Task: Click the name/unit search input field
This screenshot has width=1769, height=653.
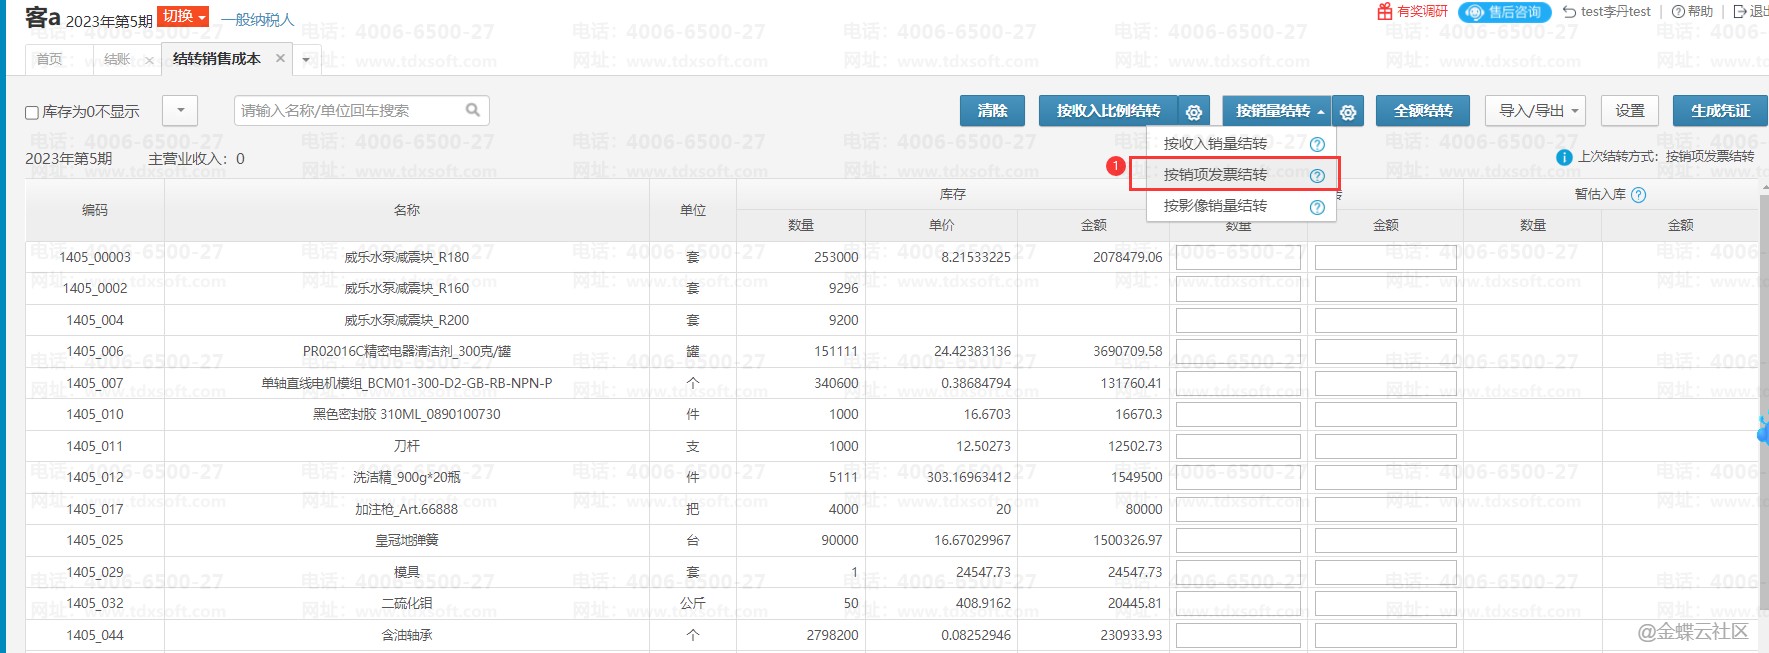Action: (x=350, y=111)
